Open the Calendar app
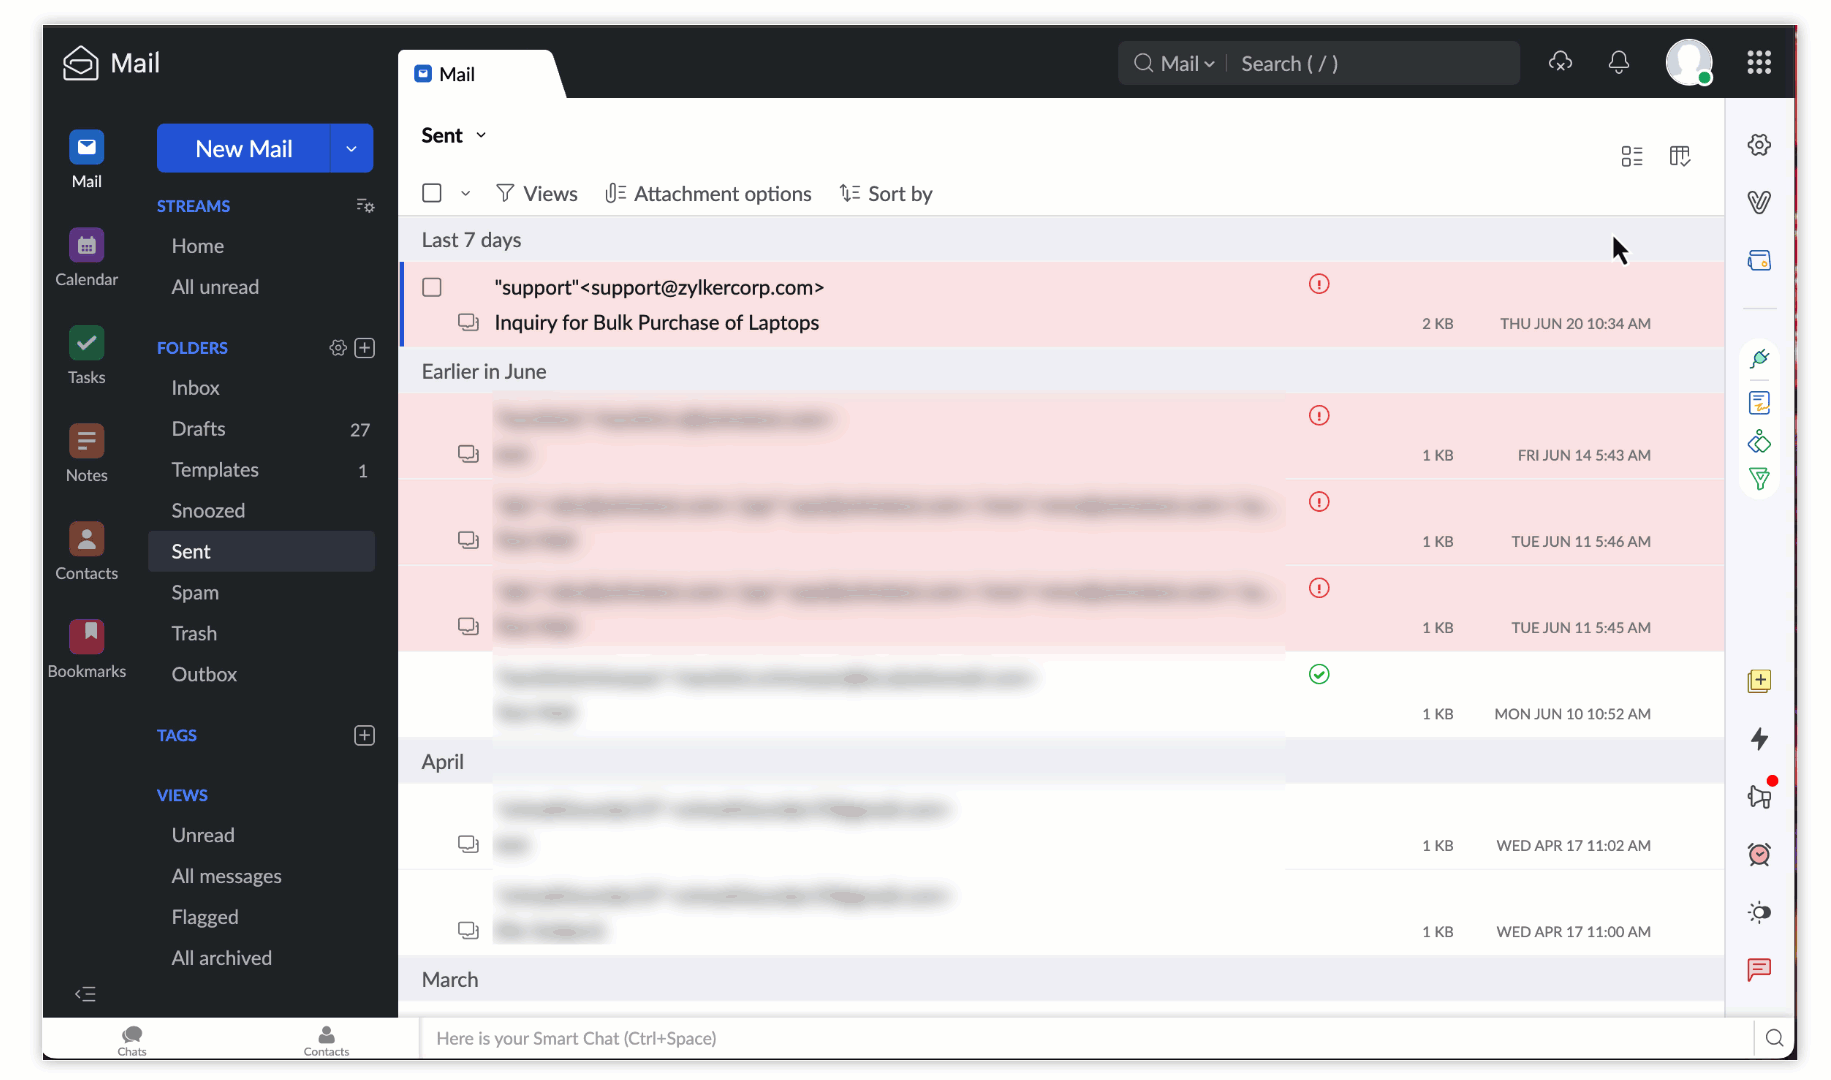 coord(87,245)
